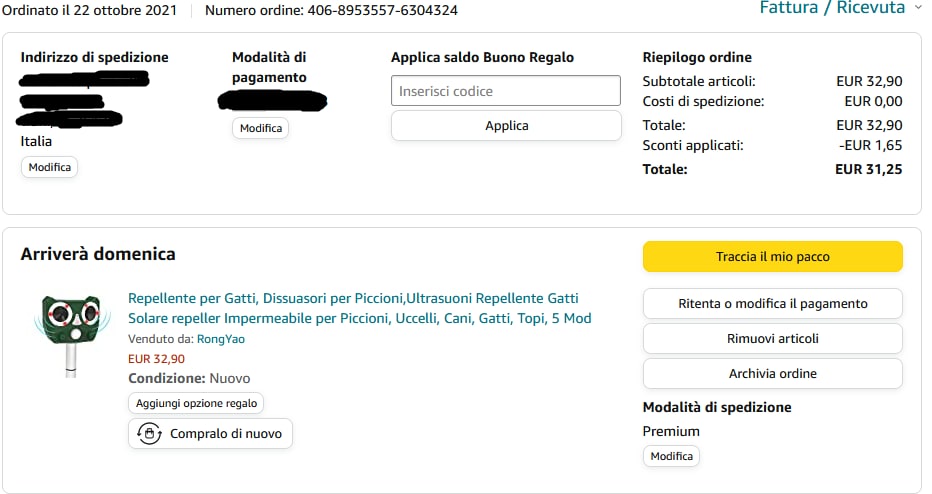Click Aggiungi opzione regalo
This screenshot has width=932, height=494.
click(x=196, y=403)
